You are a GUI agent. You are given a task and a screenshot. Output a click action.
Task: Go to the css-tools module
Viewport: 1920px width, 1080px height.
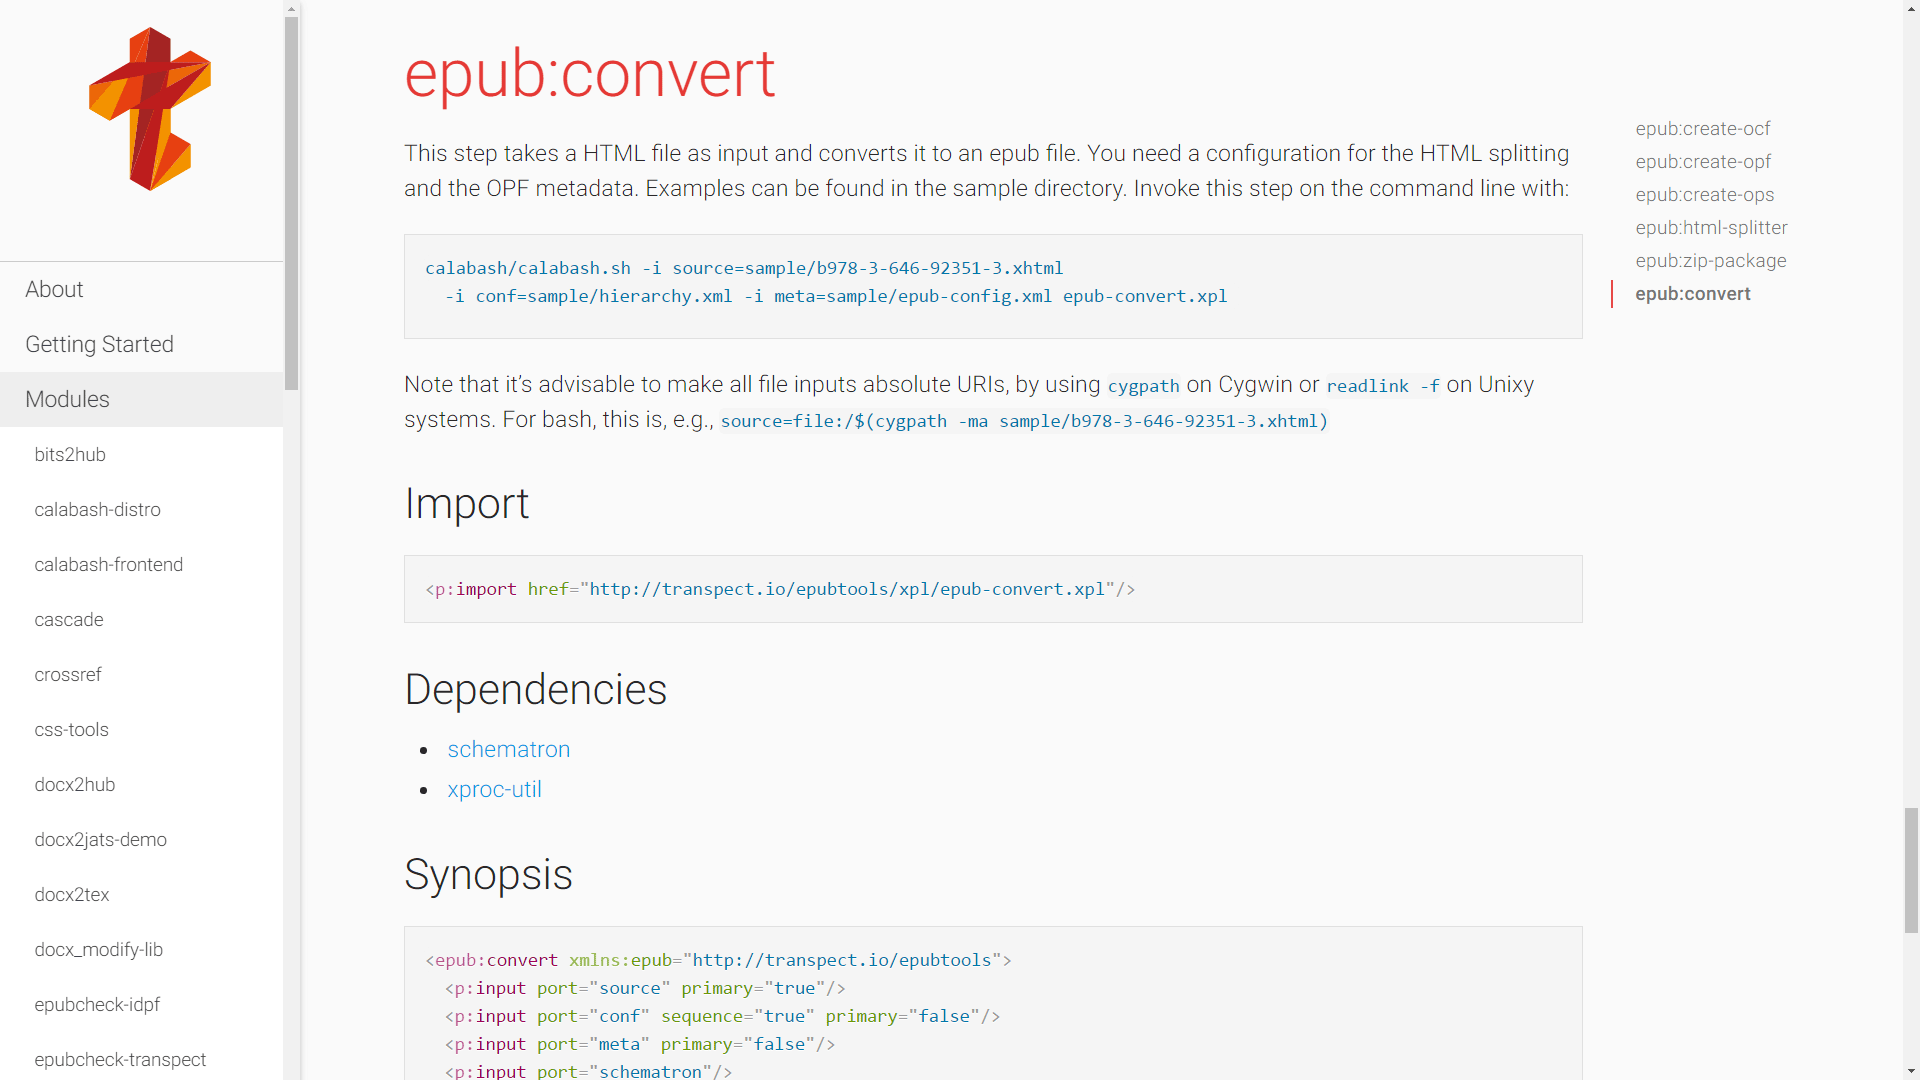click(71, 730)
